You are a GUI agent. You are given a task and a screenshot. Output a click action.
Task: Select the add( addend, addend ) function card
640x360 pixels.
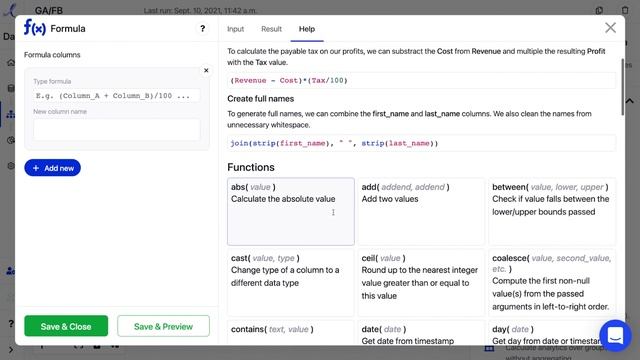tap(421, 211)
